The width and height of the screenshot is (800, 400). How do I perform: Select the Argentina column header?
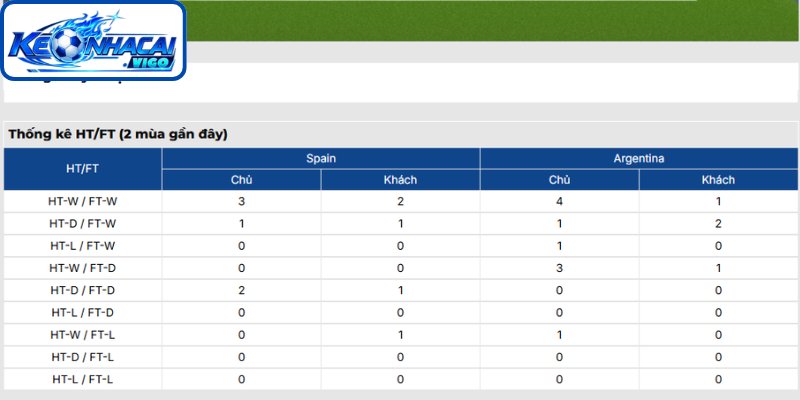tap(639, 159)
